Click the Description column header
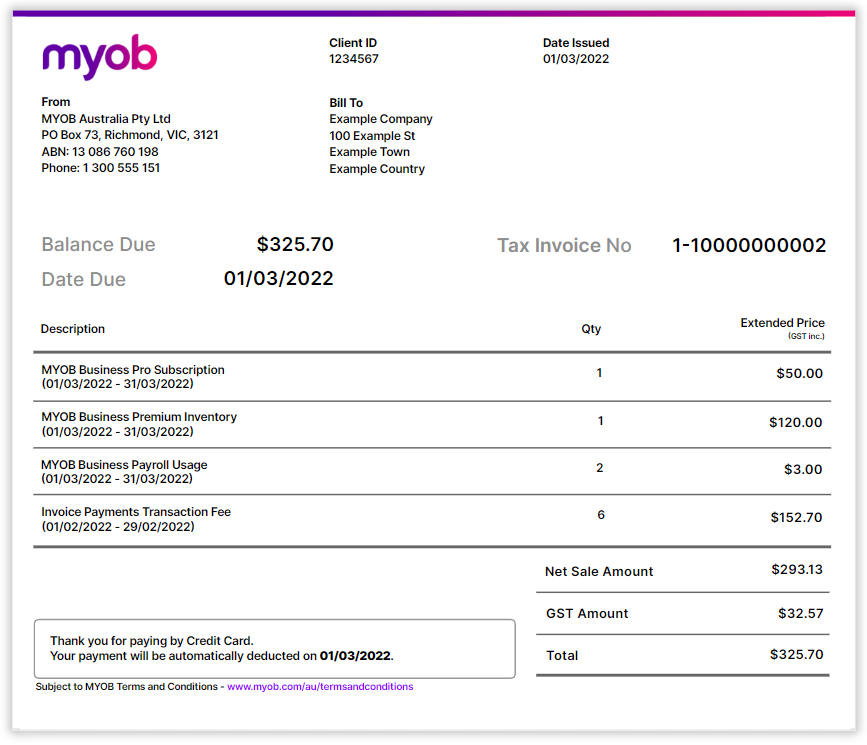This screenshot has width=867, height=745. pos(73,329)
